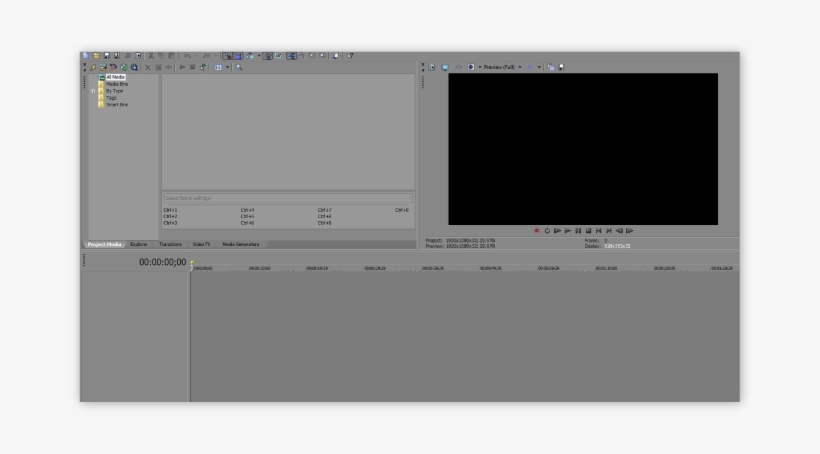Open a project using the folder icon
The image size is (820, 454).
tap(96, 55)
